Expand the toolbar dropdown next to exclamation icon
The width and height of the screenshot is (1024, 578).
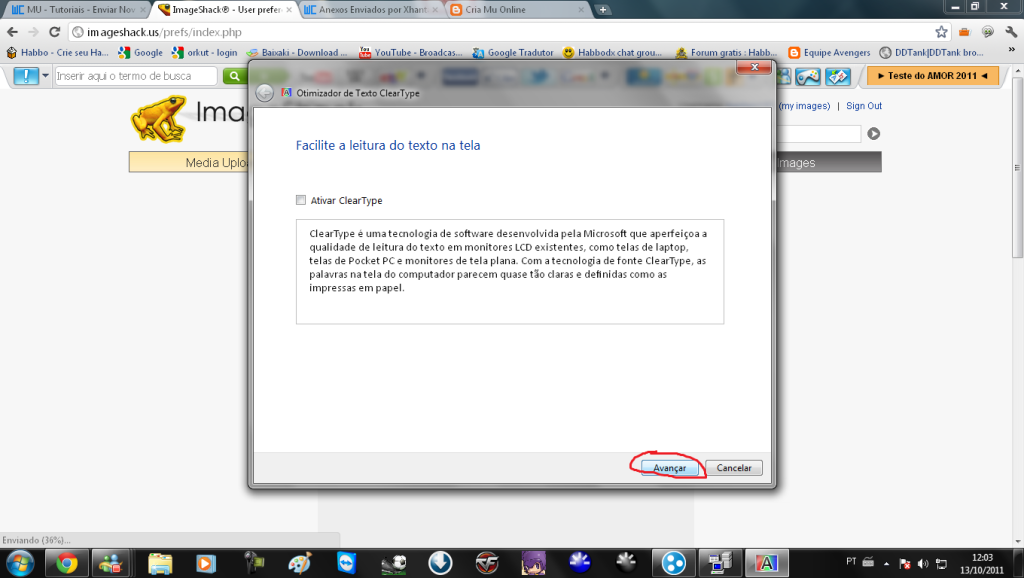tap(45, 76)
